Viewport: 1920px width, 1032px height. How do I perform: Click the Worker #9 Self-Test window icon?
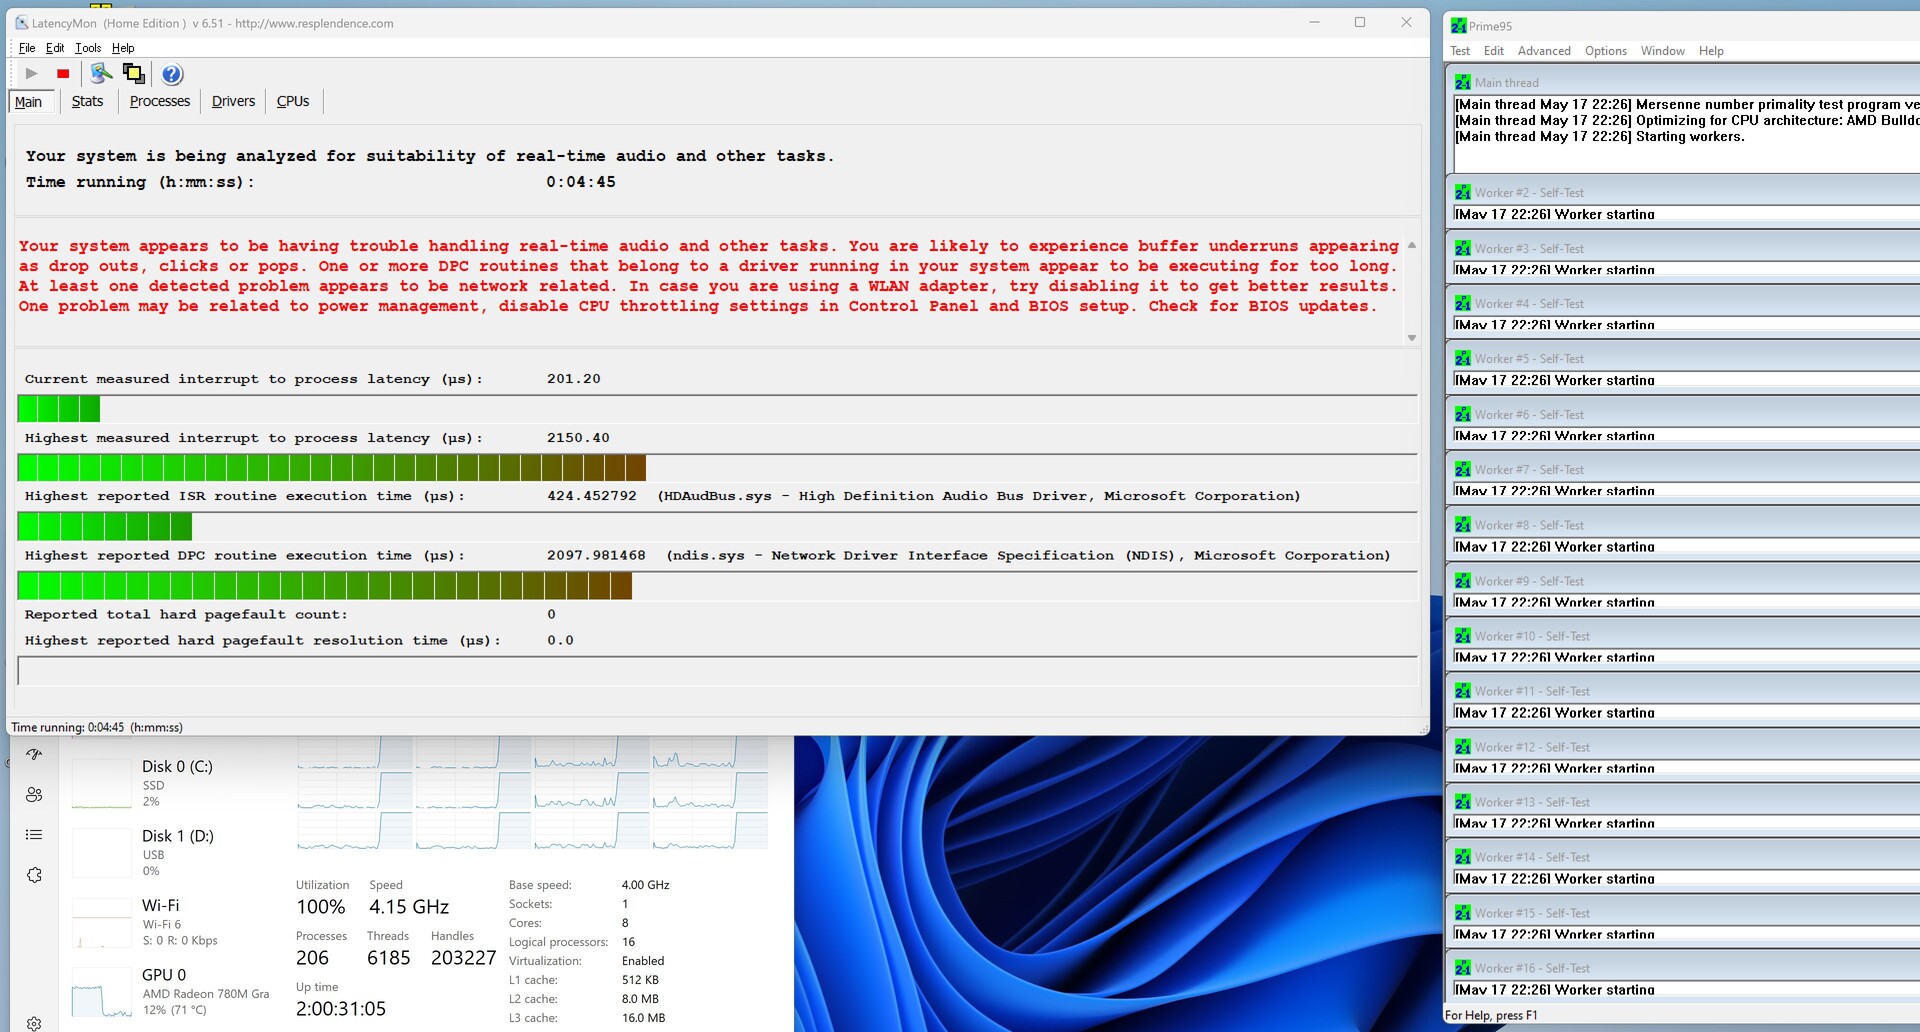point(1463,581)
